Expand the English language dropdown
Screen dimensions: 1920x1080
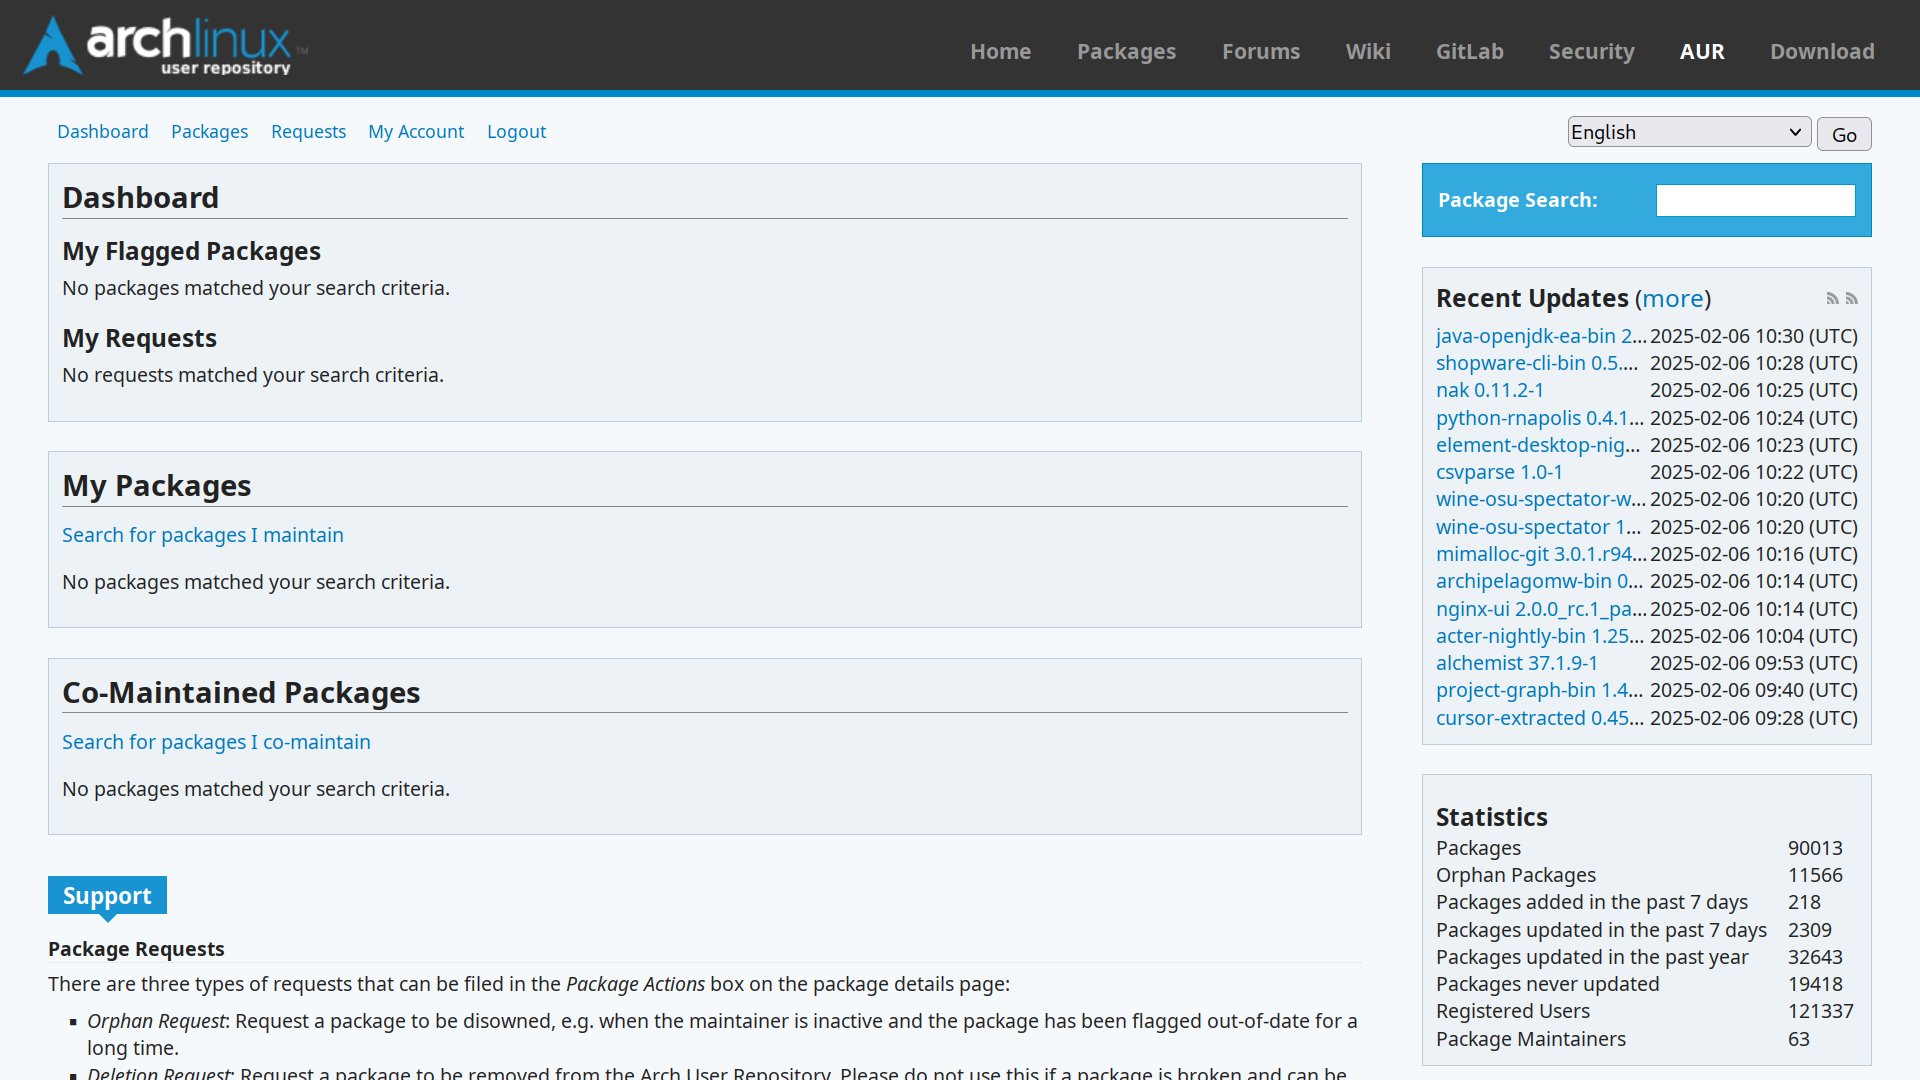[1689, 132]
